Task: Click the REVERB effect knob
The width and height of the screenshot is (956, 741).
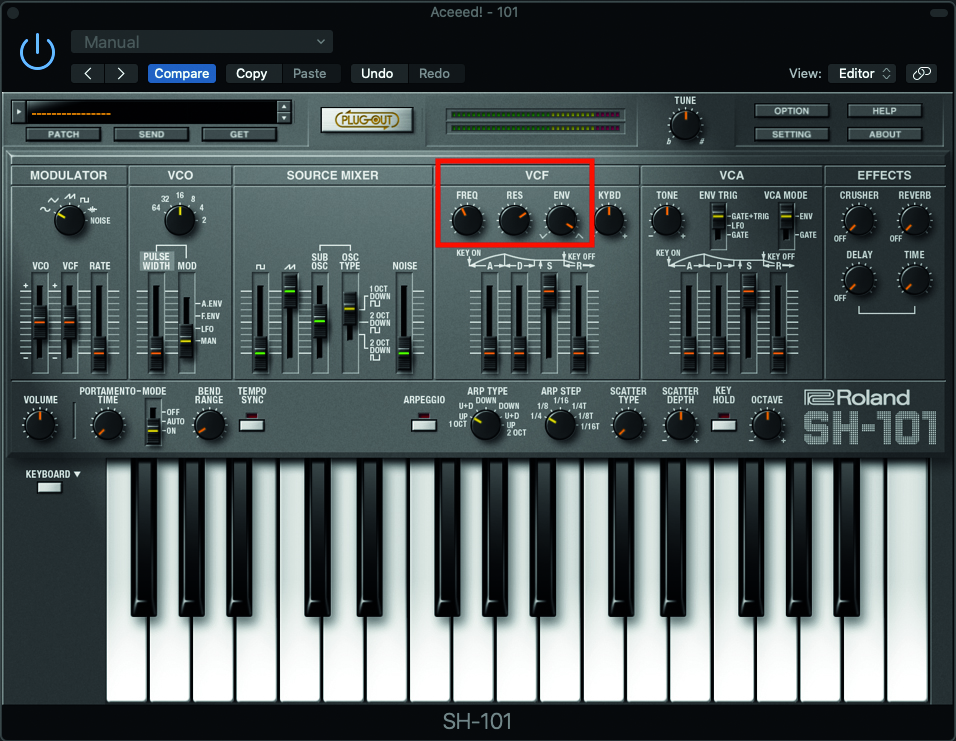Action: [x=914, y=220]
